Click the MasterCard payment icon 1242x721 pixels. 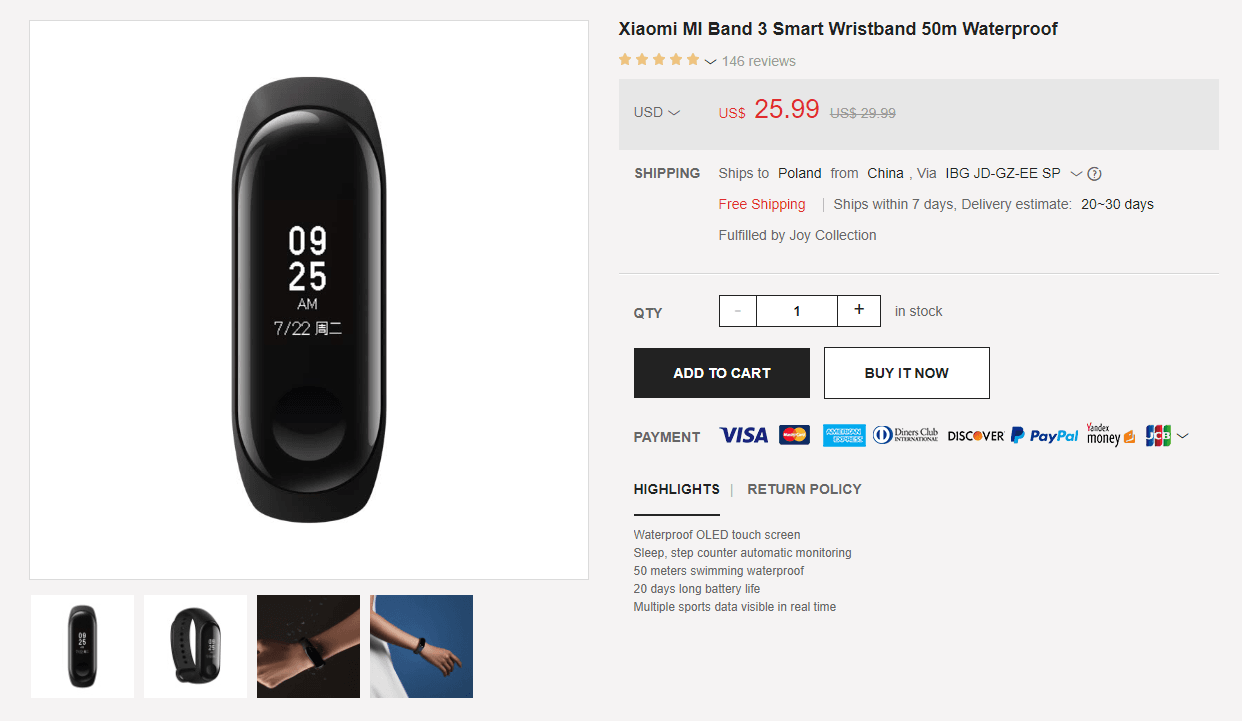point(794,436)
